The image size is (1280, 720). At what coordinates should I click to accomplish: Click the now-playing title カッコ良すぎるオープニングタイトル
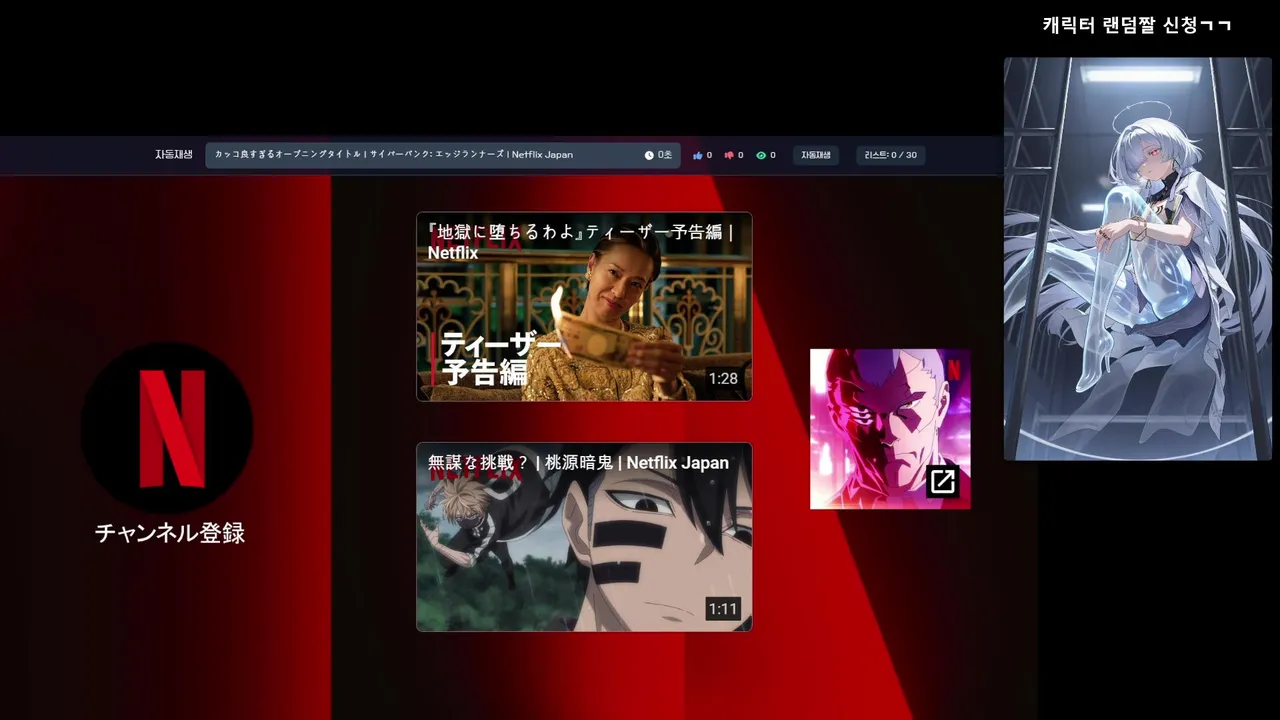(x=394, y=155)
